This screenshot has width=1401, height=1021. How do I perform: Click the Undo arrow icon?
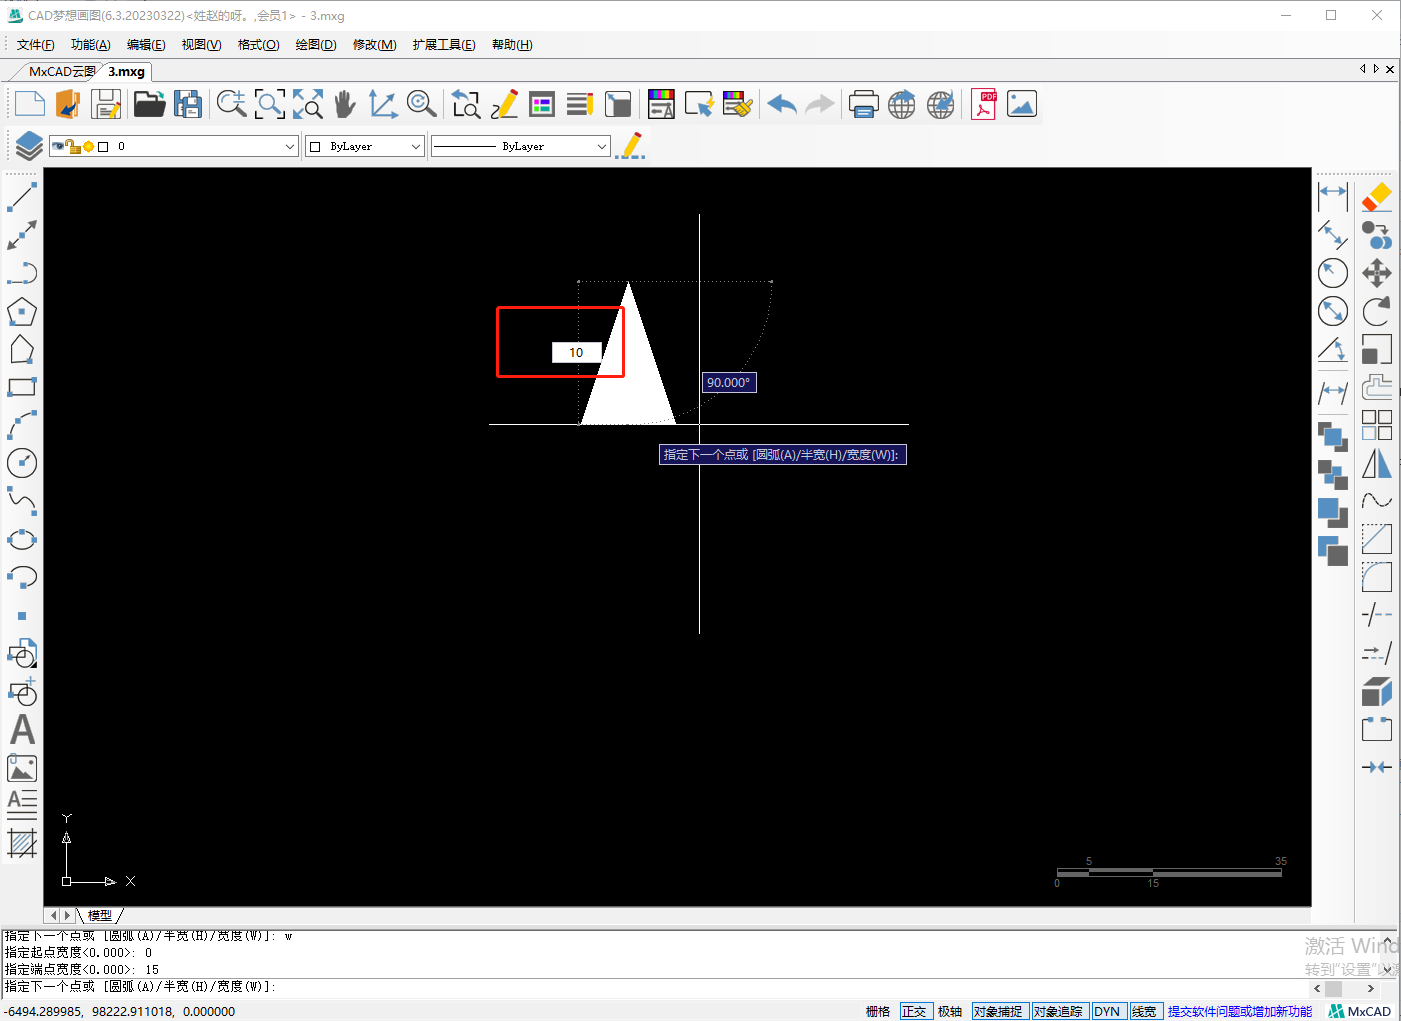pyautogui.click(x=782, y=104)
